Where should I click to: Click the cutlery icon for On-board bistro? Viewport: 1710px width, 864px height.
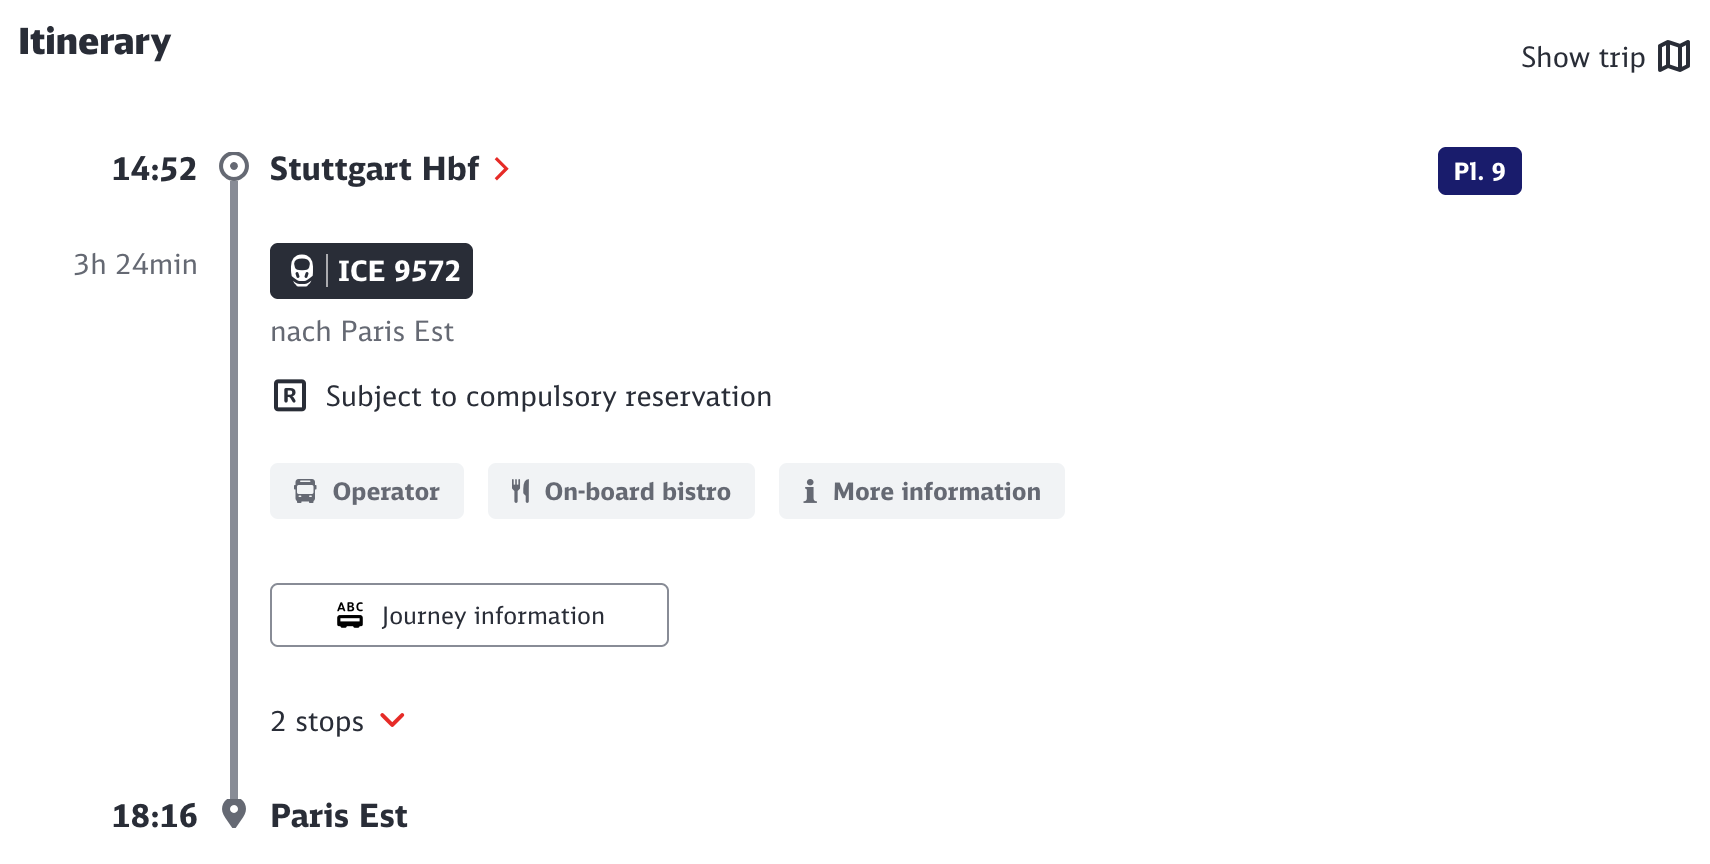[x=520, y=491]
